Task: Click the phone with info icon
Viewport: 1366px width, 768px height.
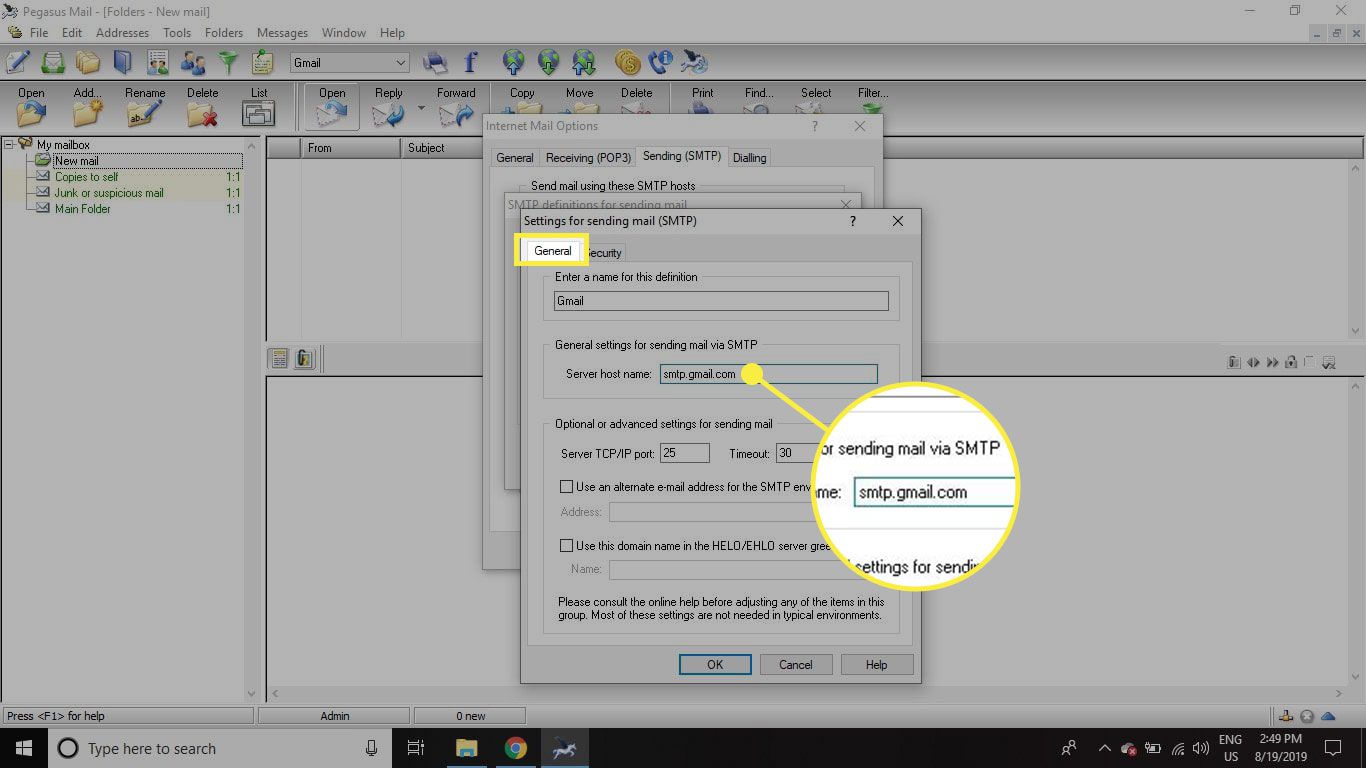Action: [661, 62]
